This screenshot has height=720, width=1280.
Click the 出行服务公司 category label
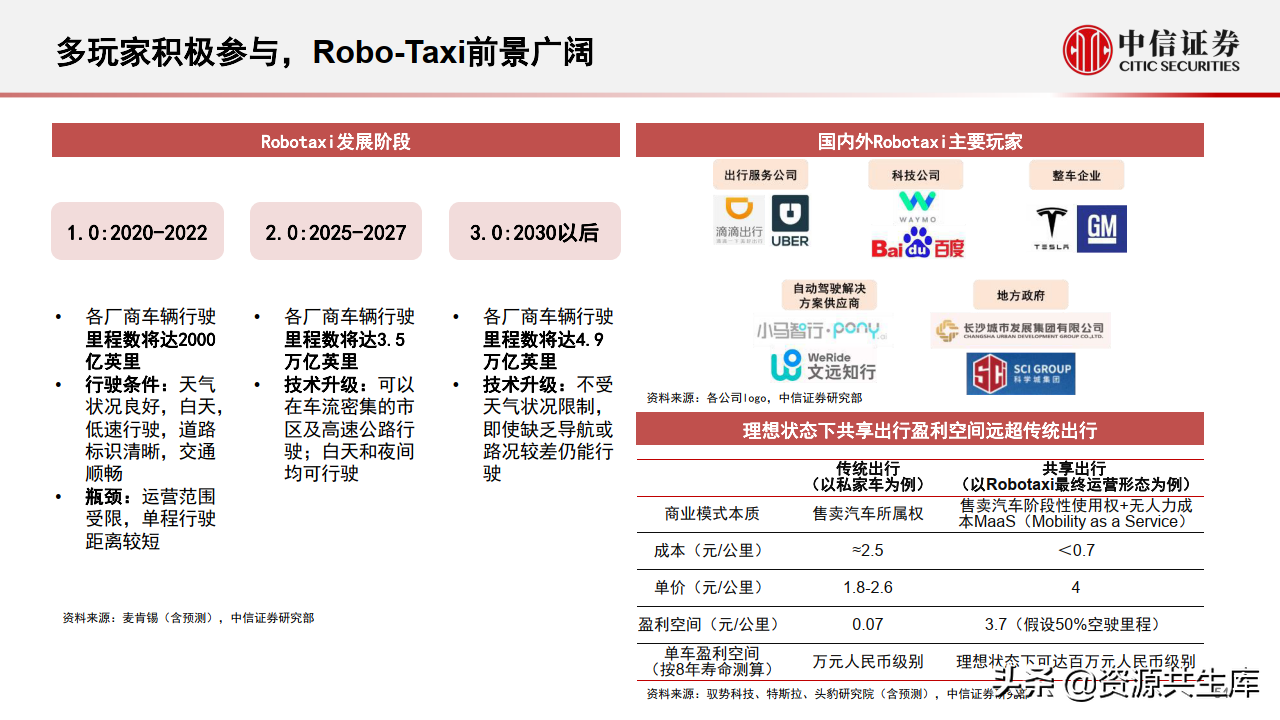[x=761, y=175]
